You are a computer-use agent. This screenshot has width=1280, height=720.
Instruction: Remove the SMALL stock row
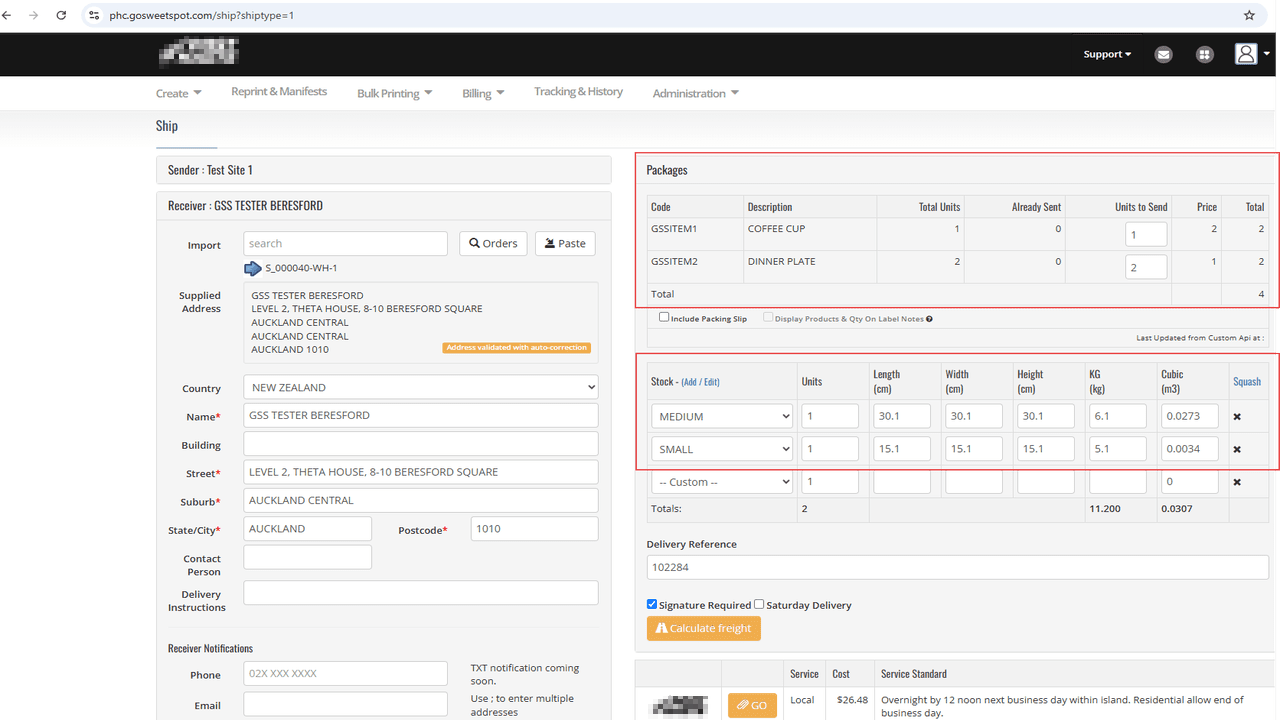tap(1237, 449)
